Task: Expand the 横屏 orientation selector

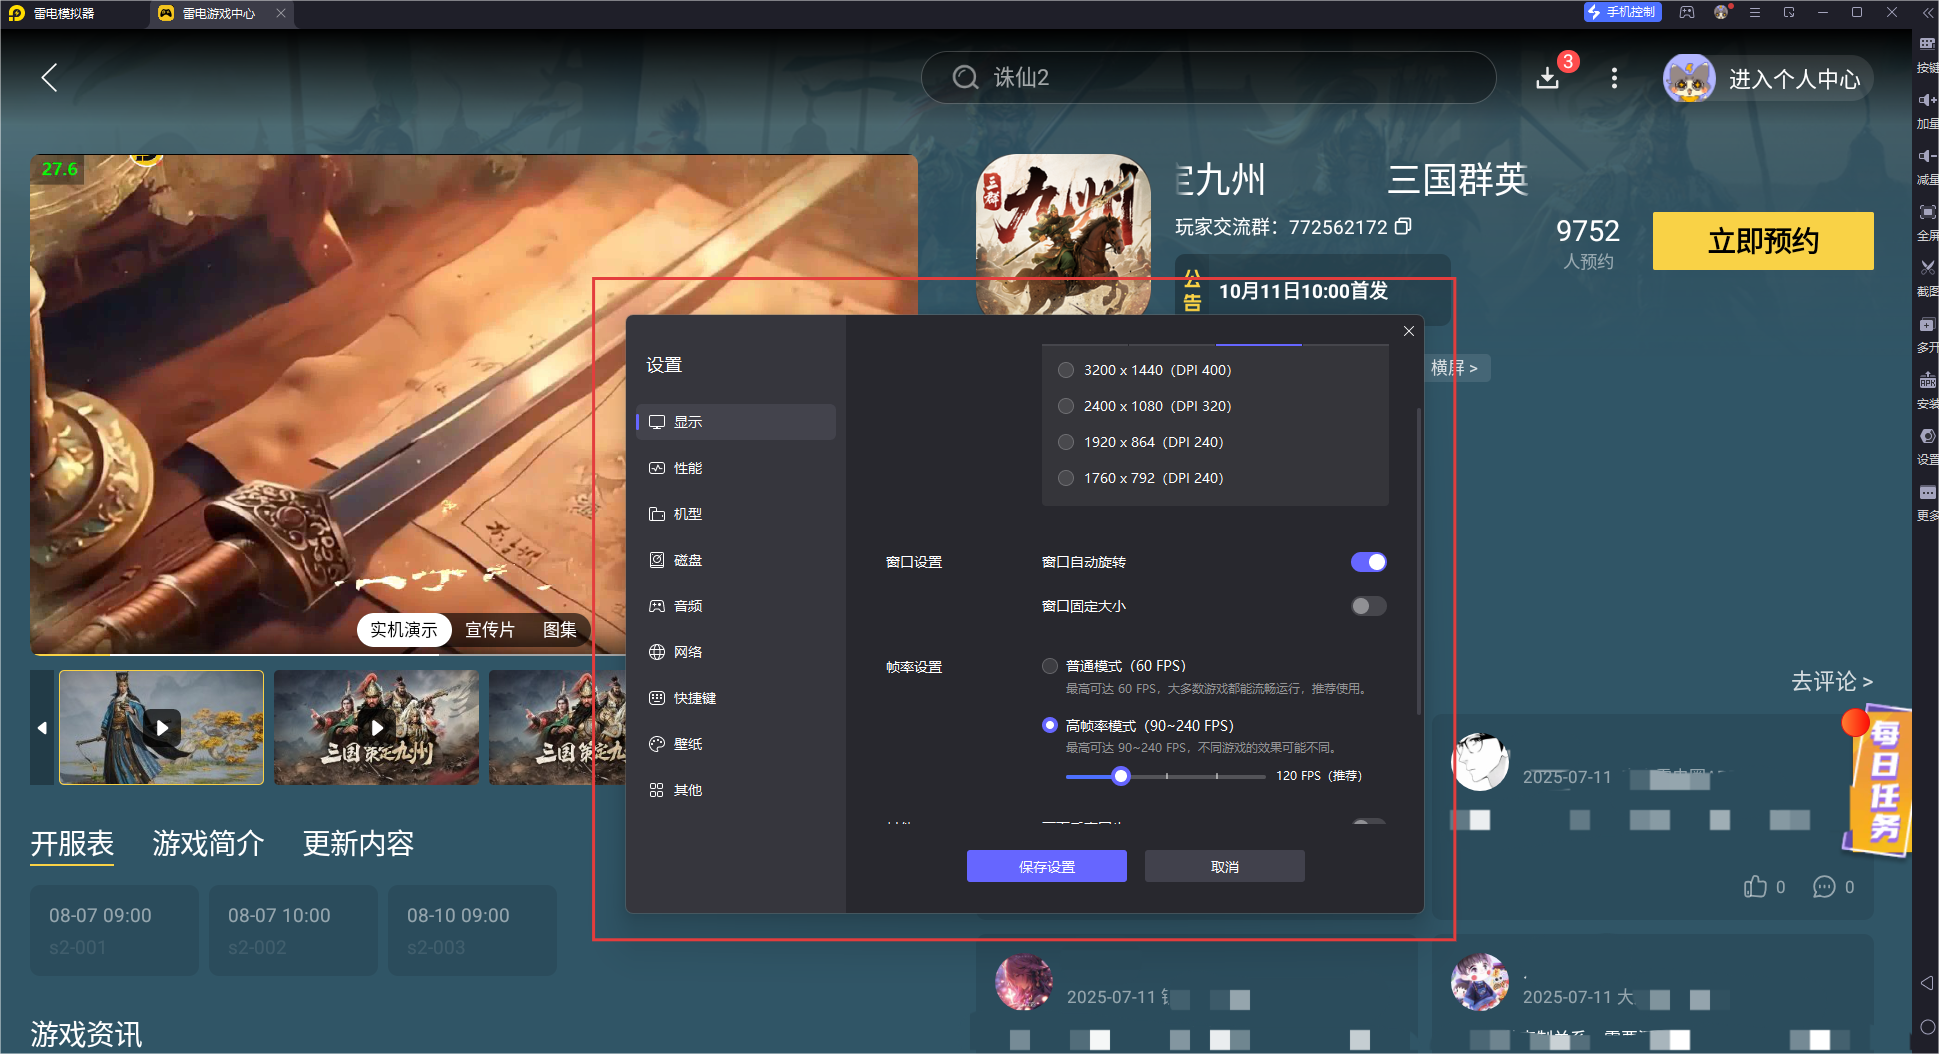Action: tap(1455, 368)
